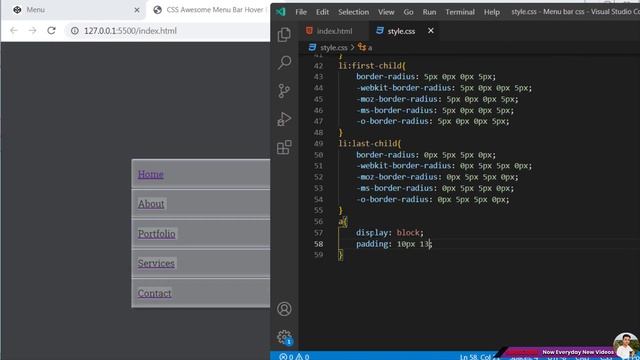This screenshot has width=640, height=360.
Task: Switch to CSS Awesome Menu Bar Hover tab
Action: [214, 10]
